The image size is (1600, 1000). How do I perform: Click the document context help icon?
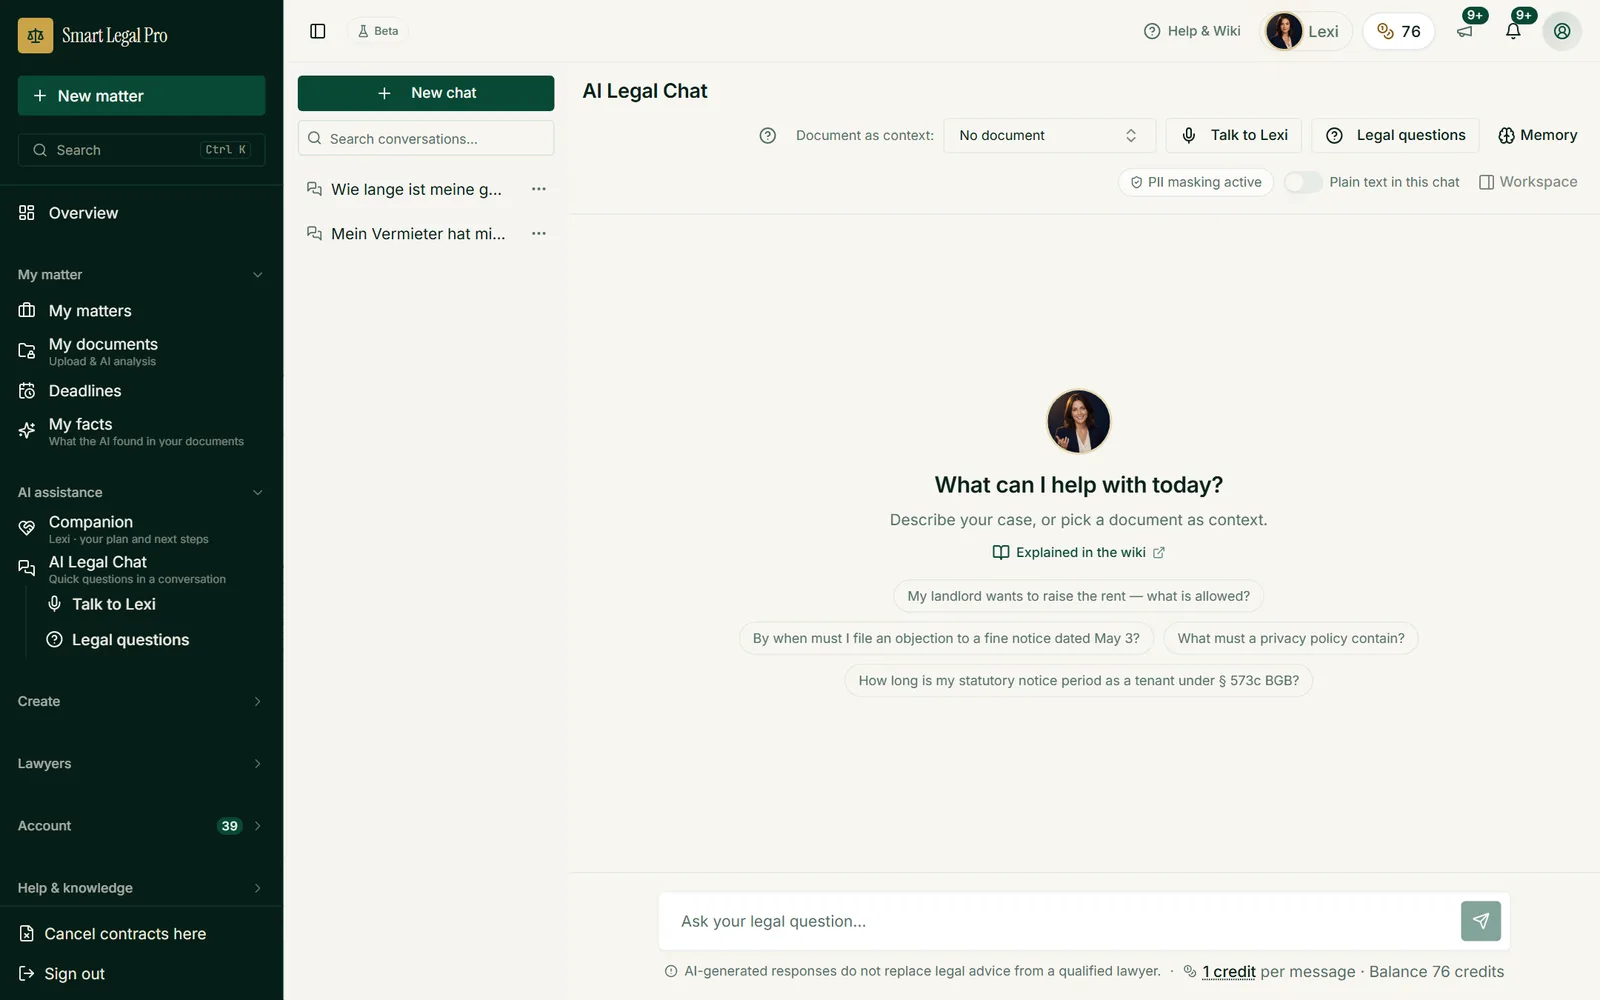pyautogui.click(x=768, y=135)
